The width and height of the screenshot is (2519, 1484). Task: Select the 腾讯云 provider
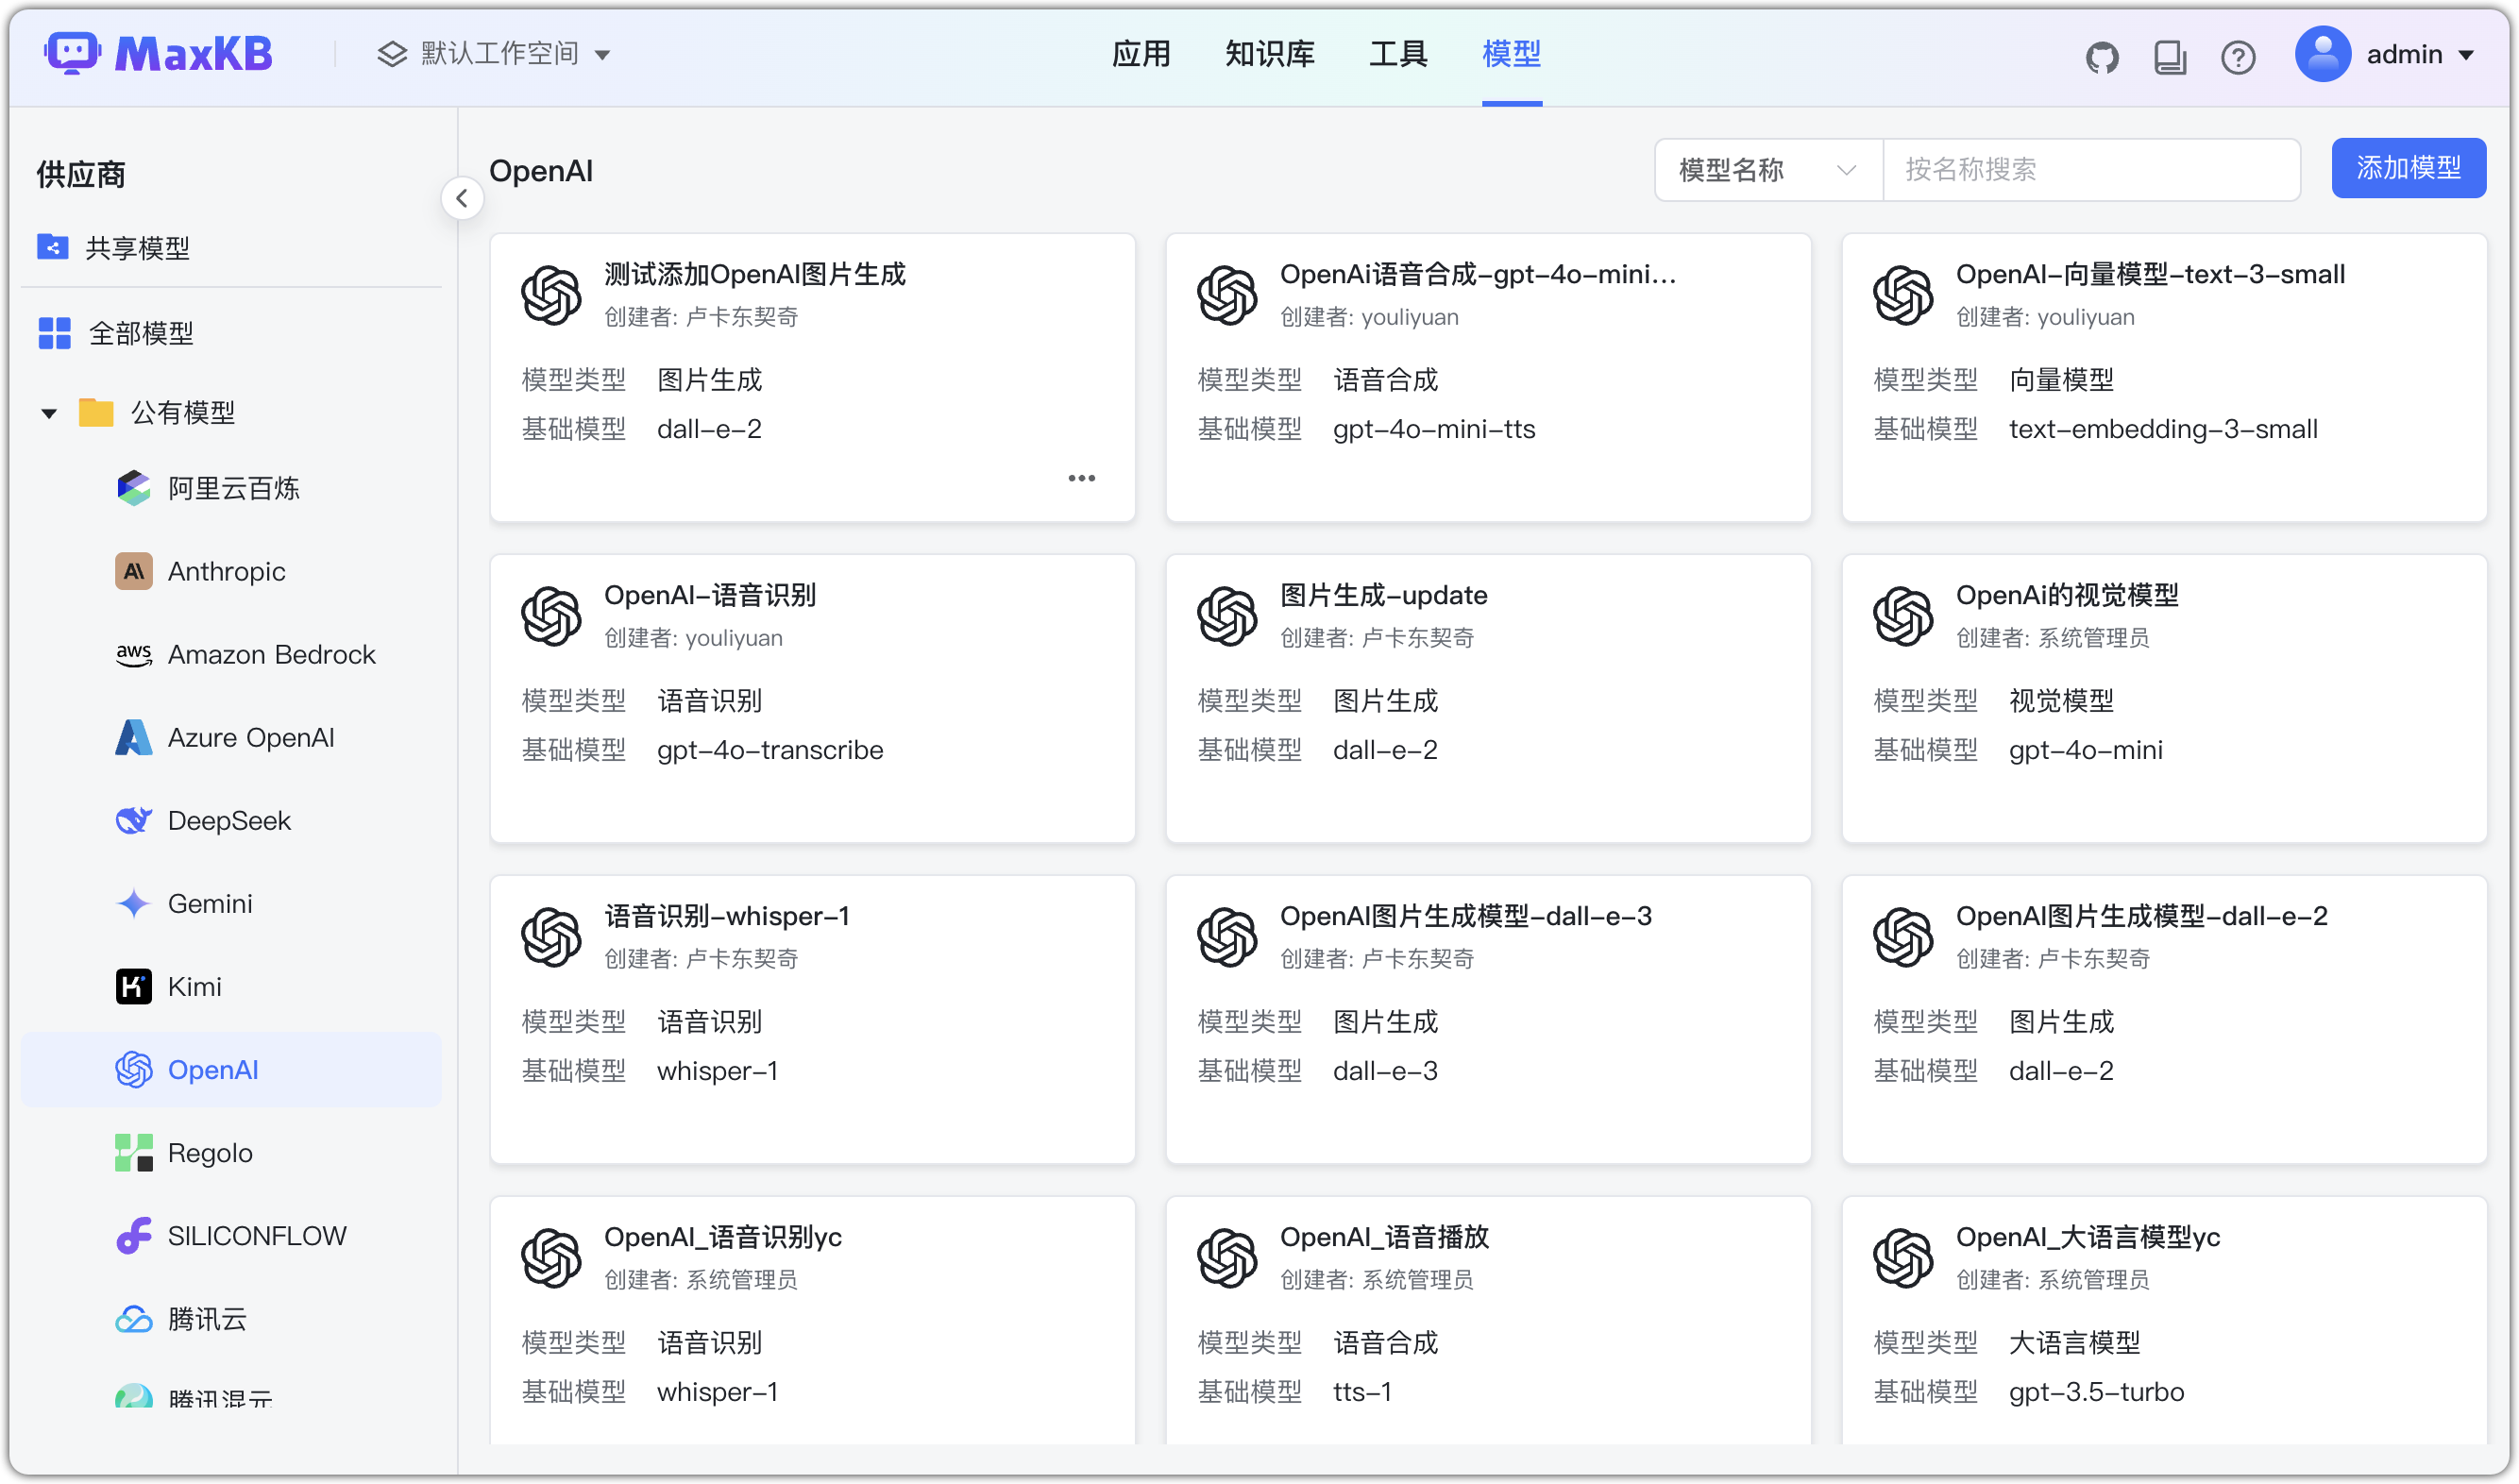click(x=231, y=1318)
